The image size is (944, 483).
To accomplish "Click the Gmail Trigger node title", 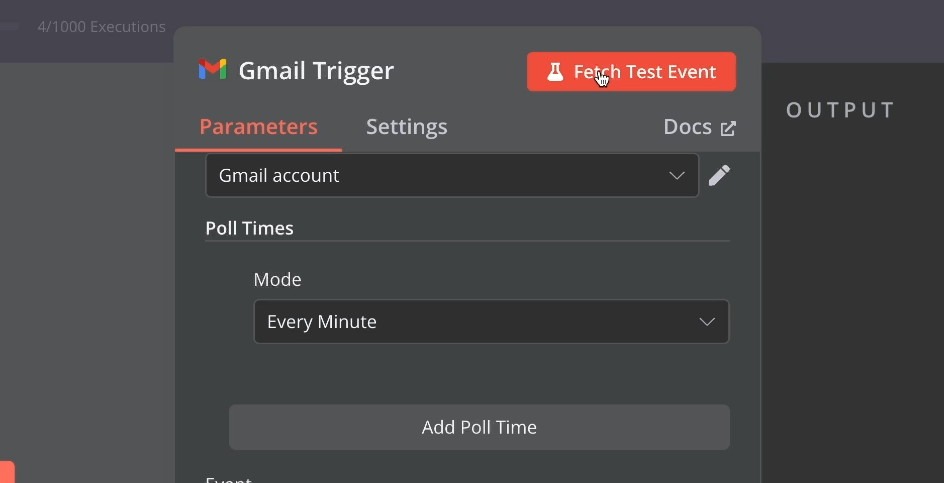I will [316, 71].
